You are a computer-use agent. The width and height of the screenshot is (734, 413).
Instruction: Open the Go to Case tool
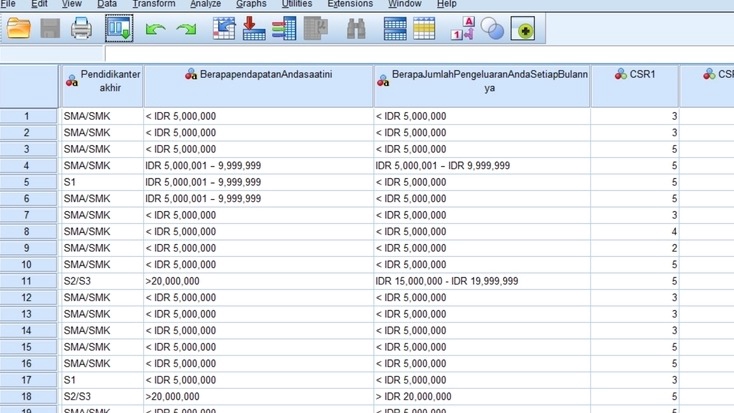224,29
